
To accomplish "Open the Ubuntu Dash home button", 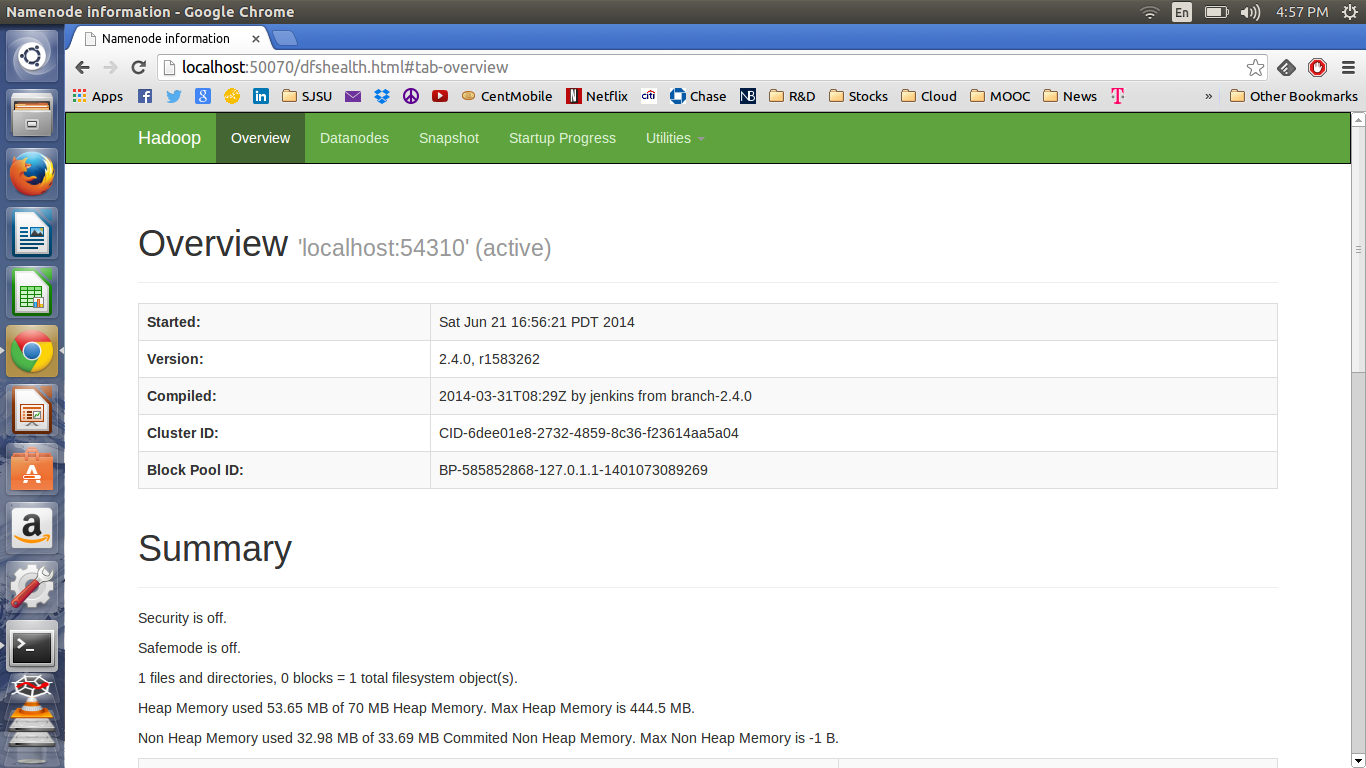I will 33,56.
